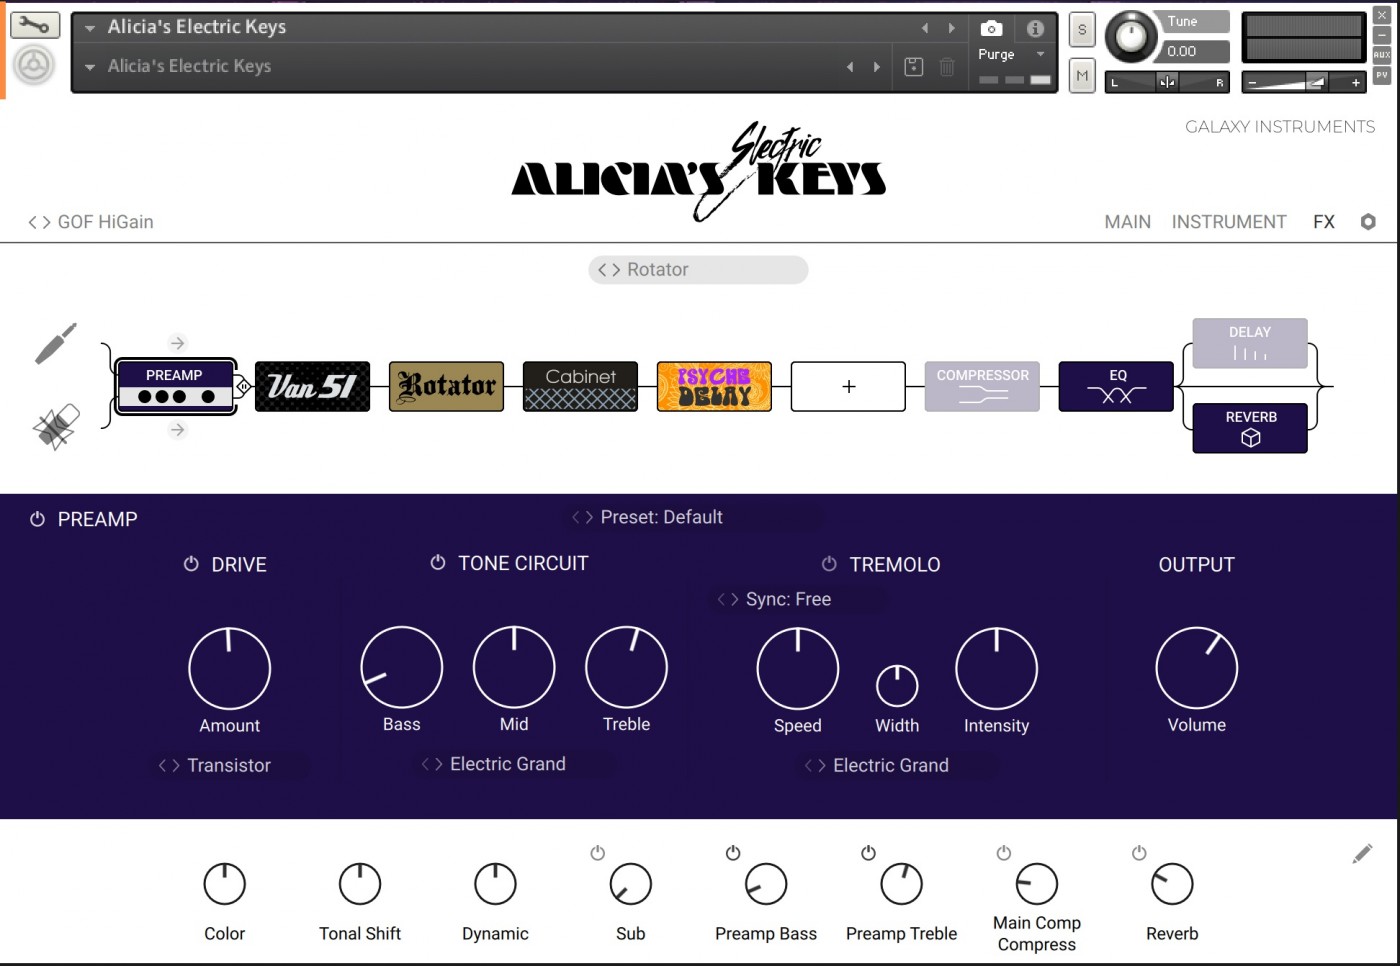Toggle the TREMOLO section power
The image size is (1400, 966).
[x=828, y=564]
